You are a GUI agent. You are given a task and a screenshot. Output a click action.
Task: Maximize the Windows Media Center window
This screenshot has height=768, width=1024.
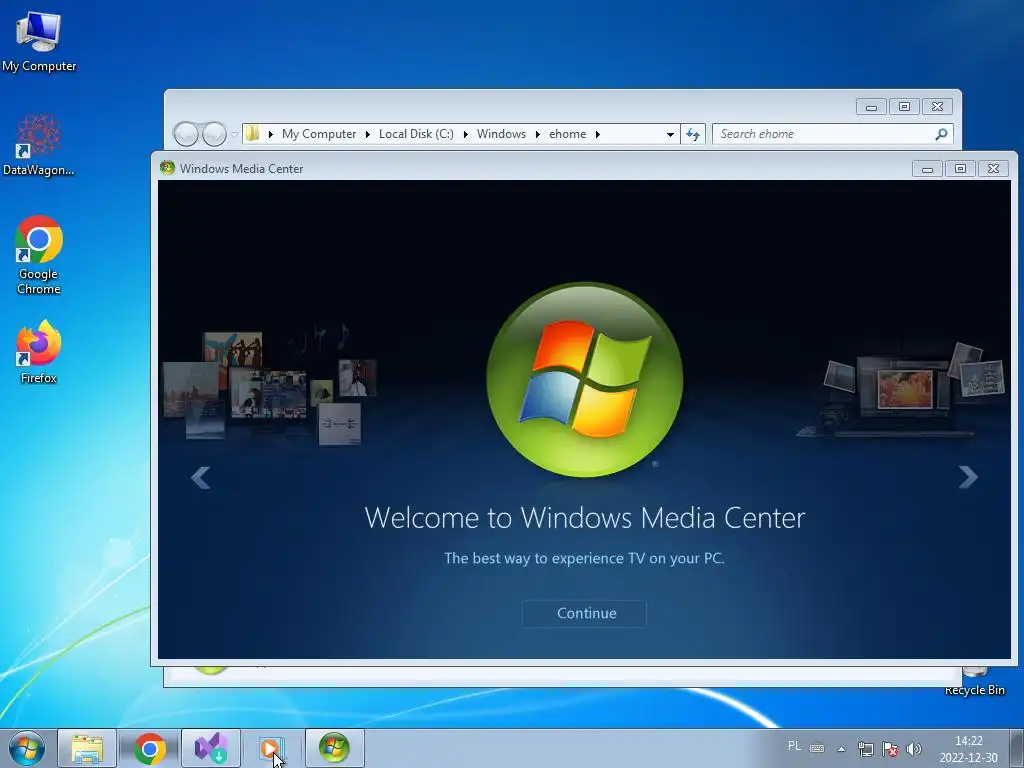pos(960,168)
